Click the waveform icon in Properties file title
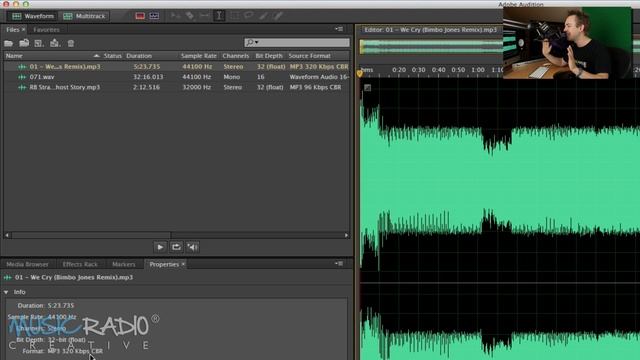 tap(8, 278)
